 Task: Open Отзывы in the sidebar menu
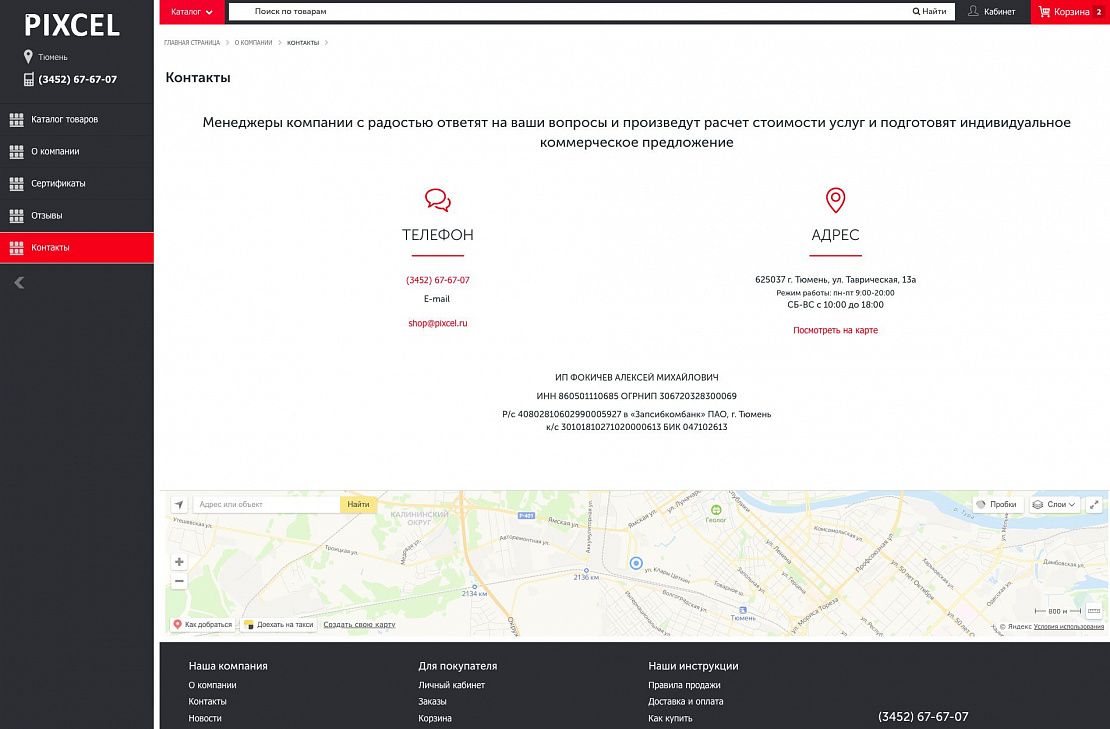(x=47, y=215)
